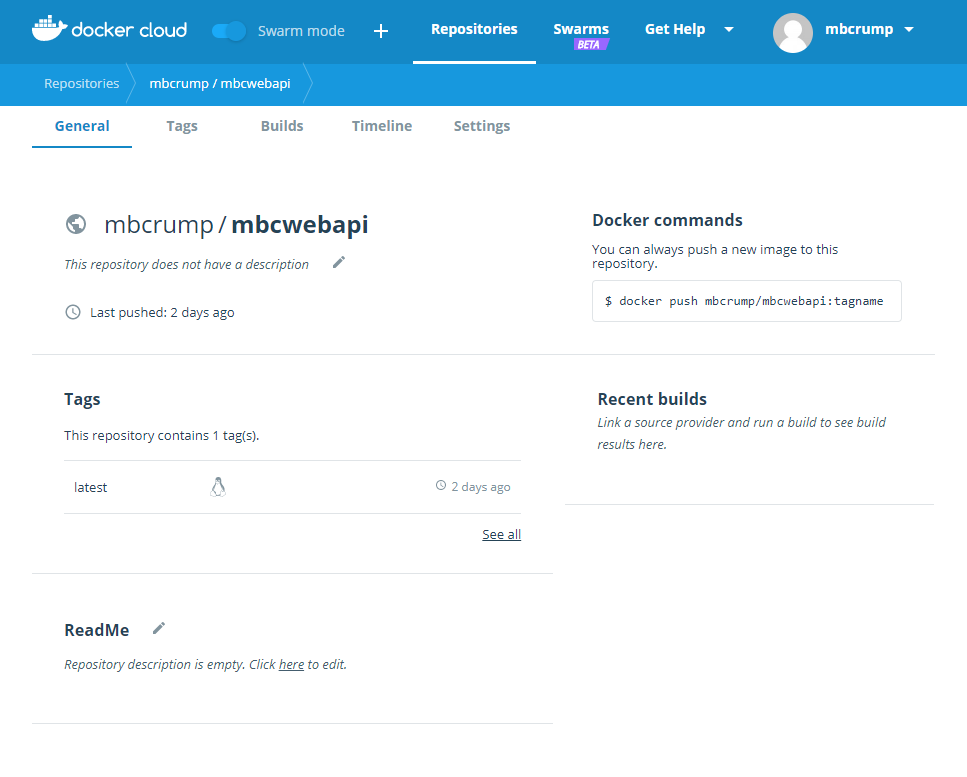
Task: Click the Docker commands heading
Action: (x=667, y=221)
